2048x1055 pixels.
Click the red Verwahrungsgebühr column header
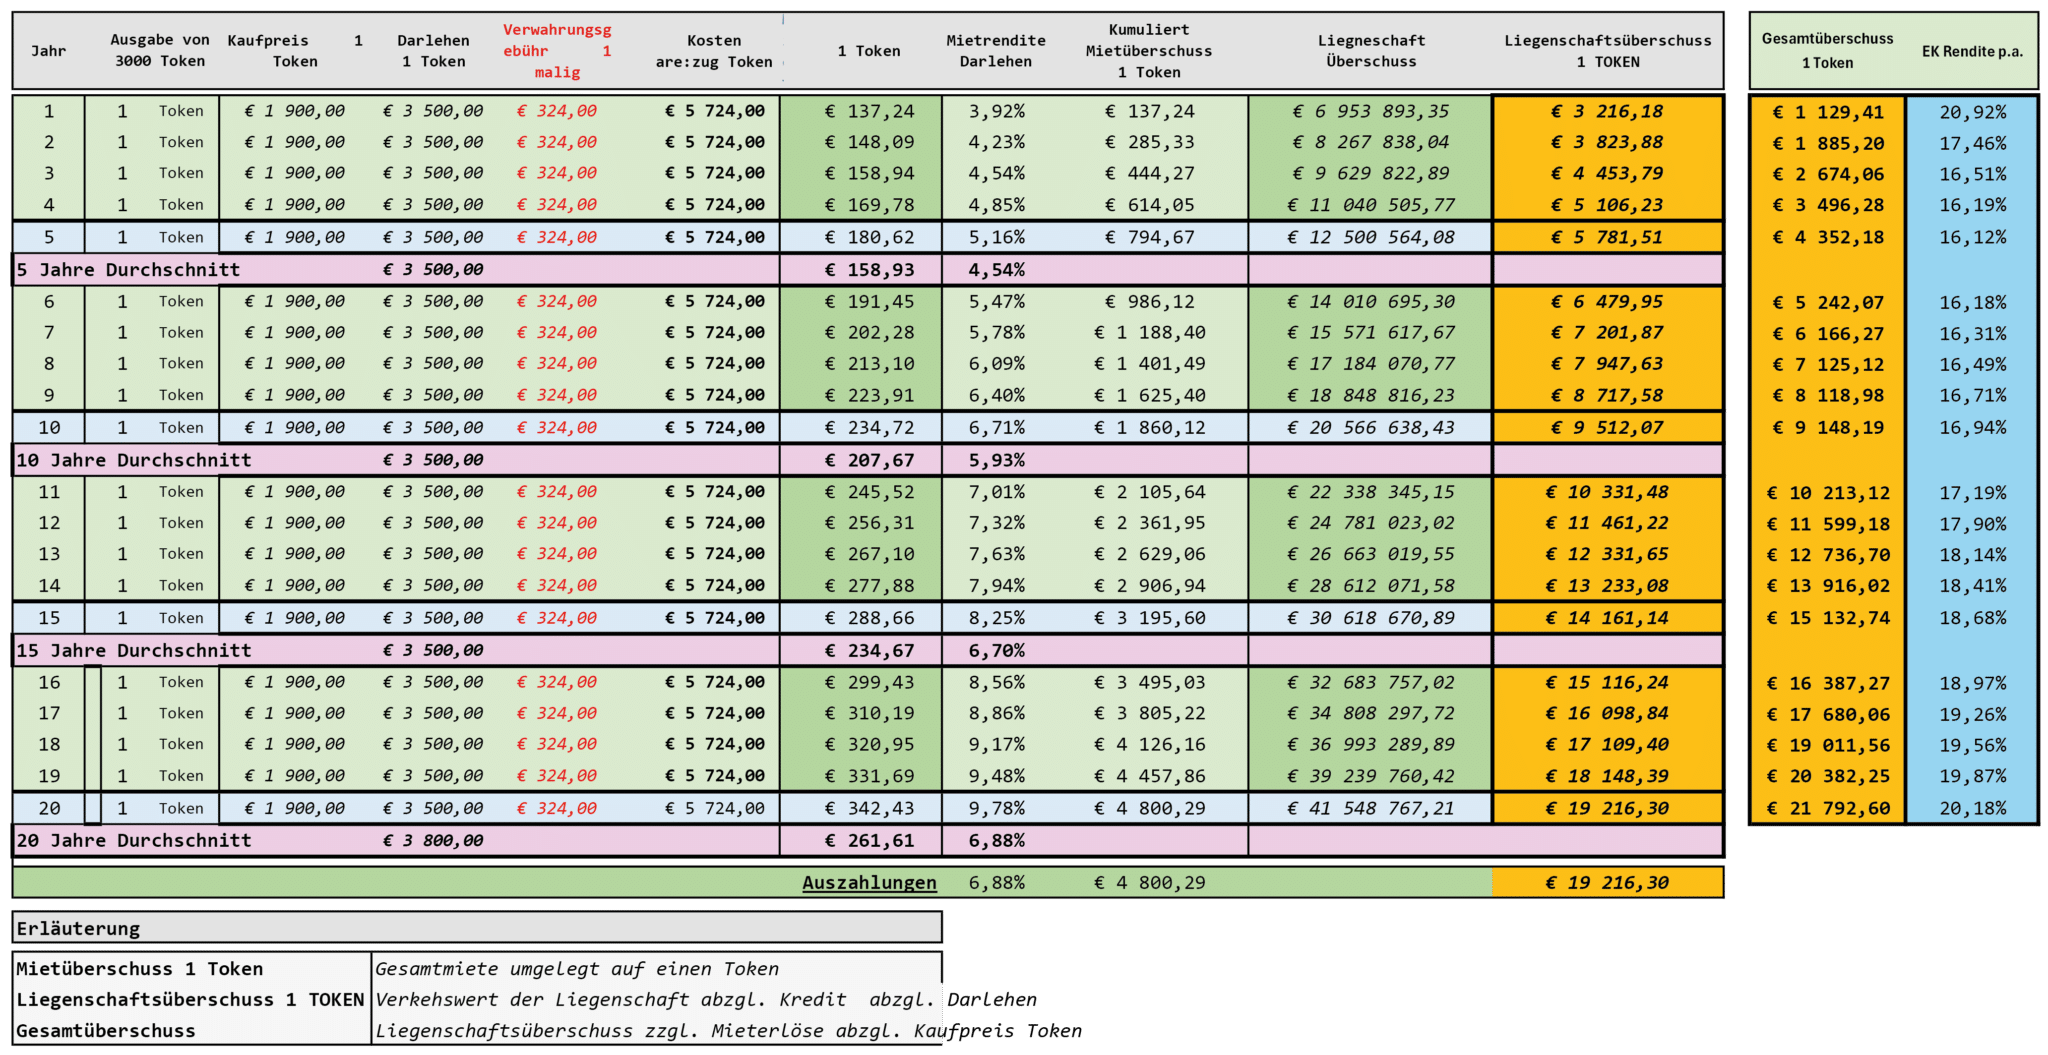tap(557, 51)
